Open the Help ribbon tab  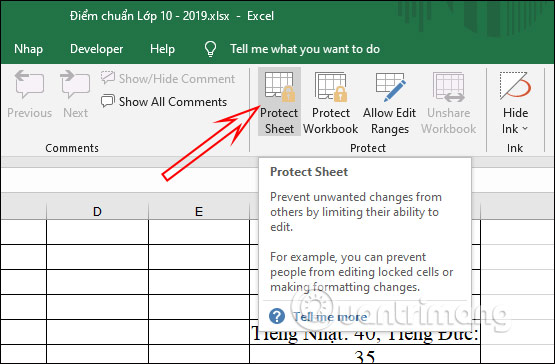tap(162, 49)
